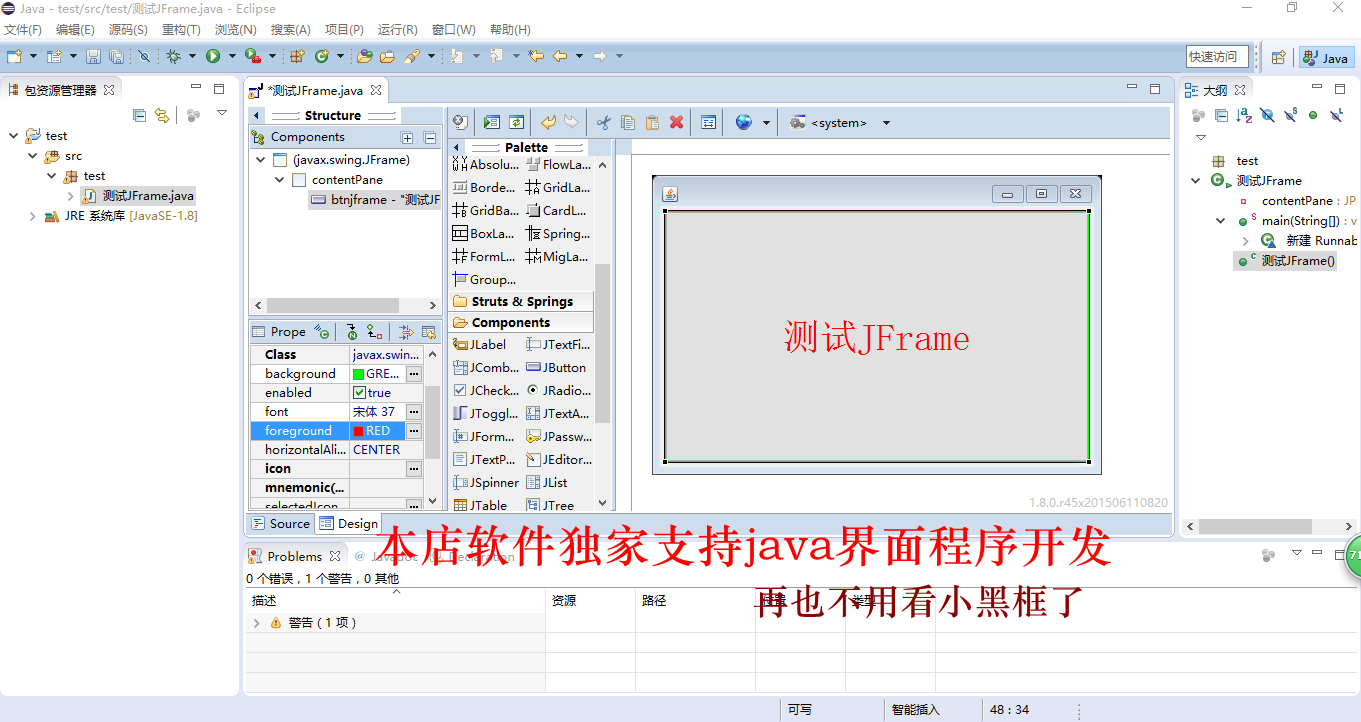The image size is (1361, 722).
Task: Toggle Hide Static Members in Outline
Action: coord(1290,115)
